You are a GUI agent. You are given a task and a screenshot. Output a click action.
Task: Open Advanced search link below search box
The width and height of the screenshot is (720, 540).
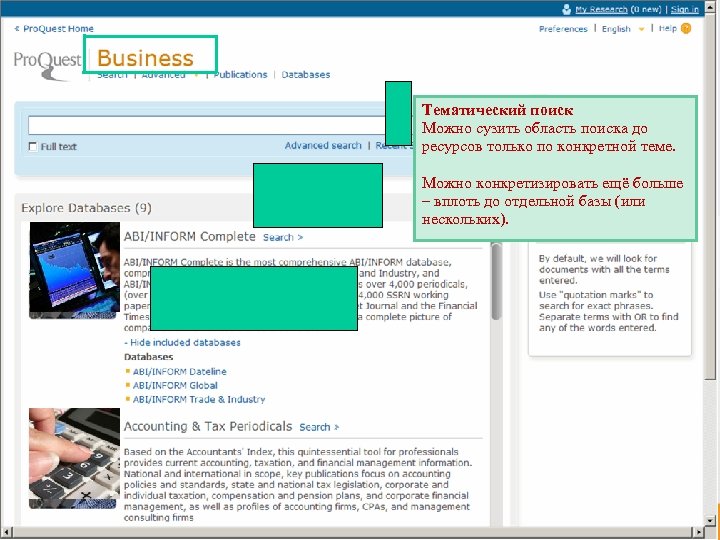click(x=323, y=146)
